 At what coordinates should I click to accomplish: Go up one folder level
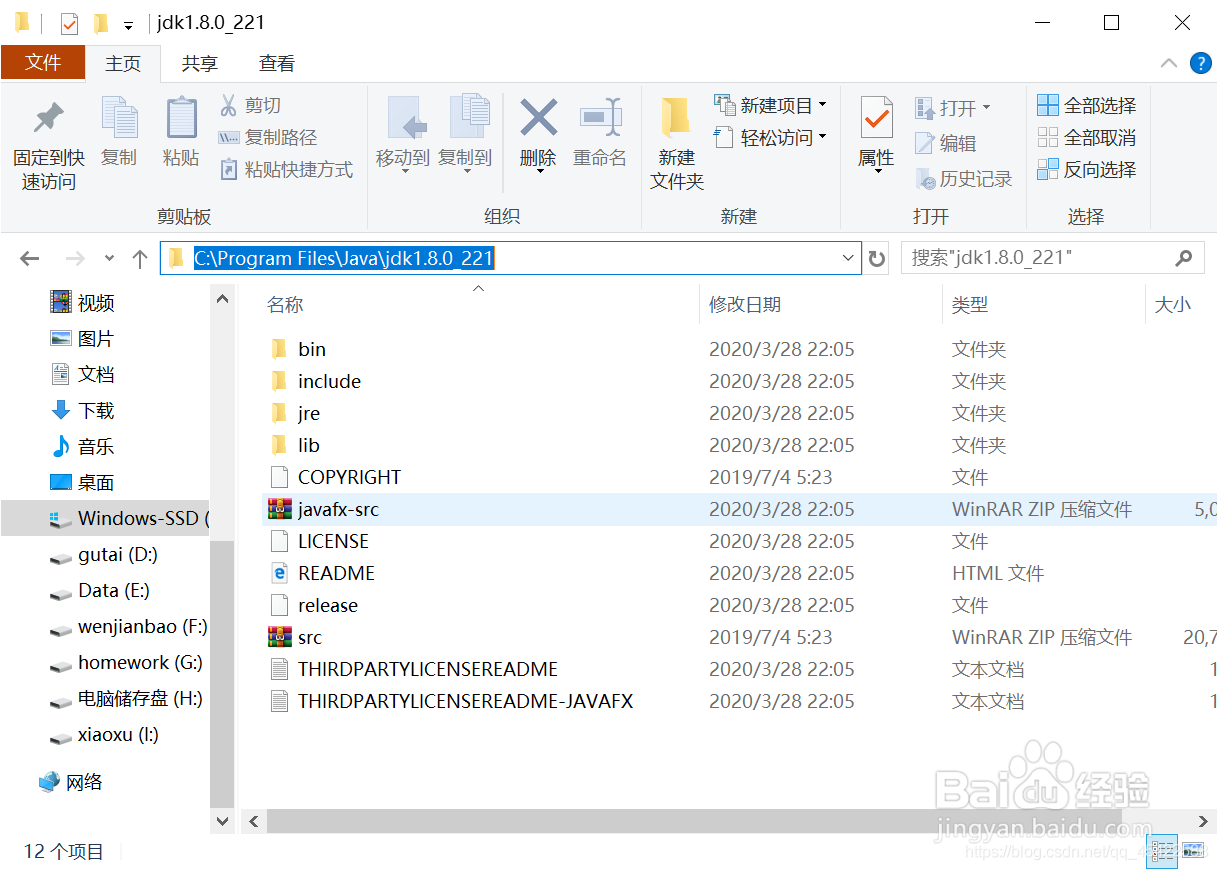point(140,259)
